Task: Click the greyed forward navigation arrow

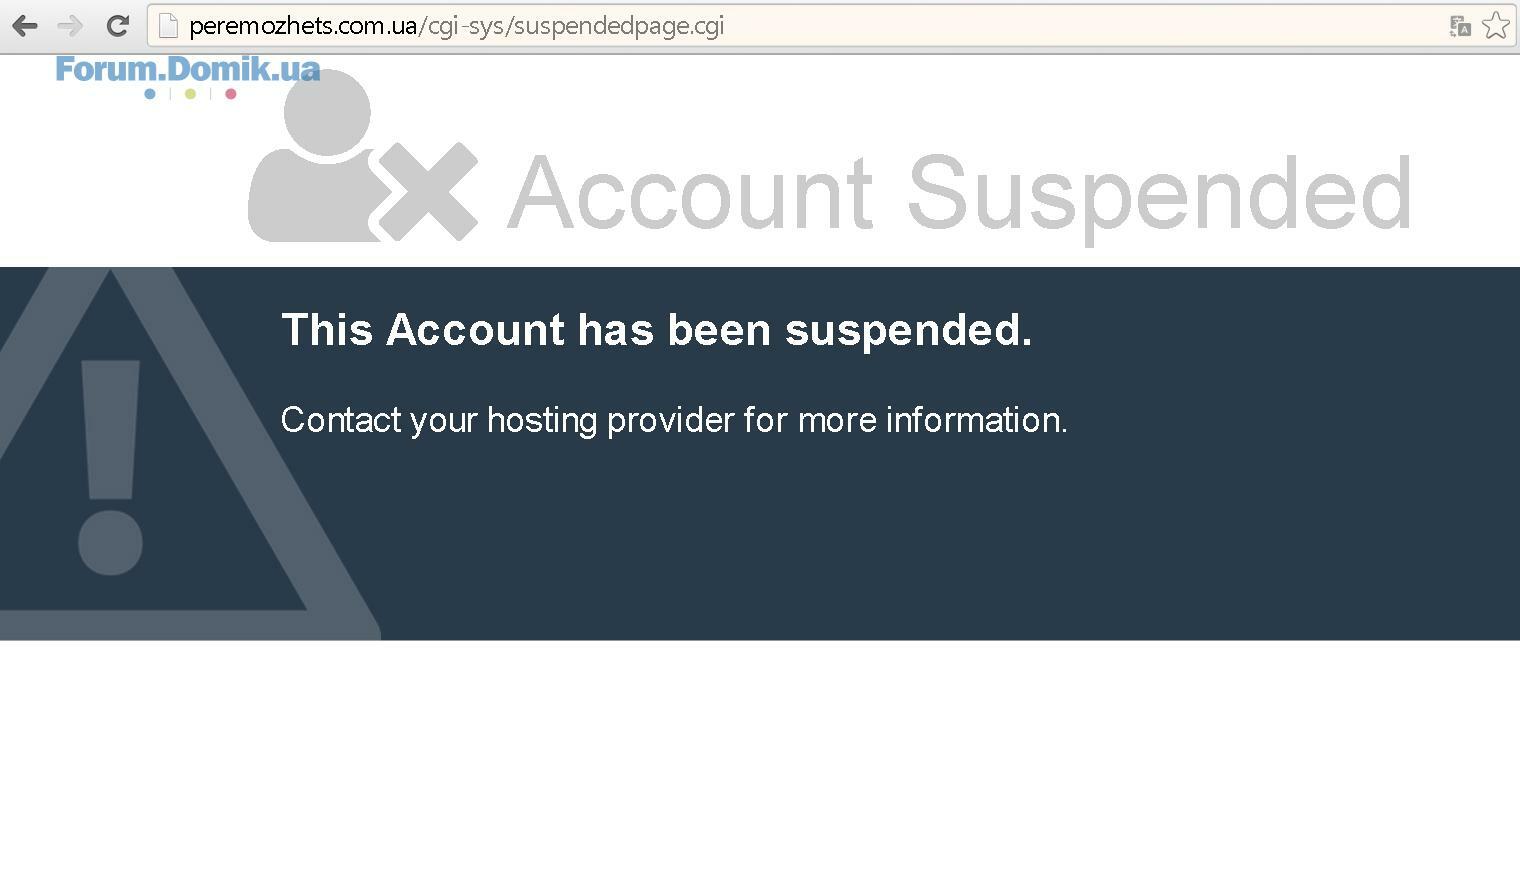Action: pyautogui.click(x=70, y=26)
